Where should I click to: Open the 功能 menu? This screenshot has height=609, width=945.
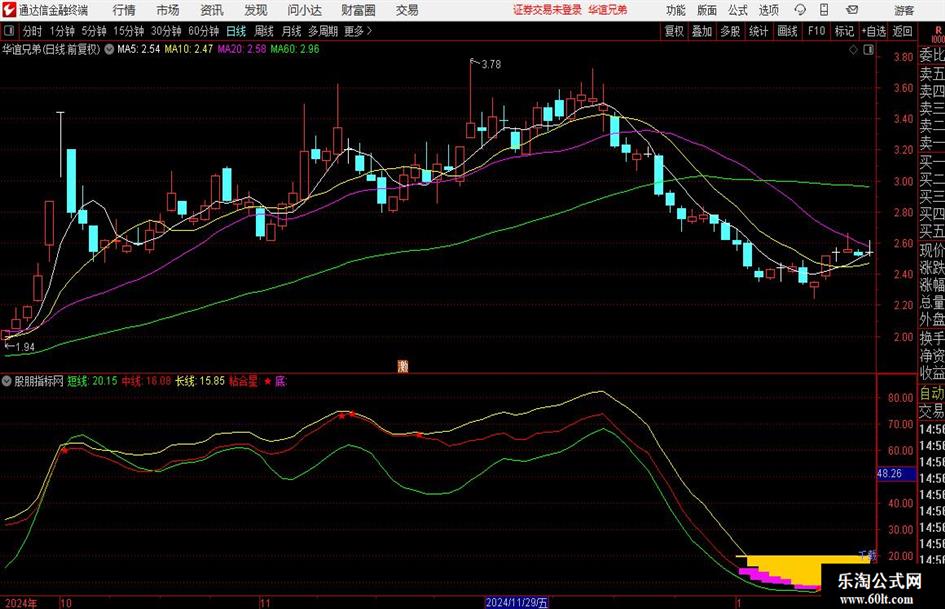pyautogui.click(x=676, y=10)
